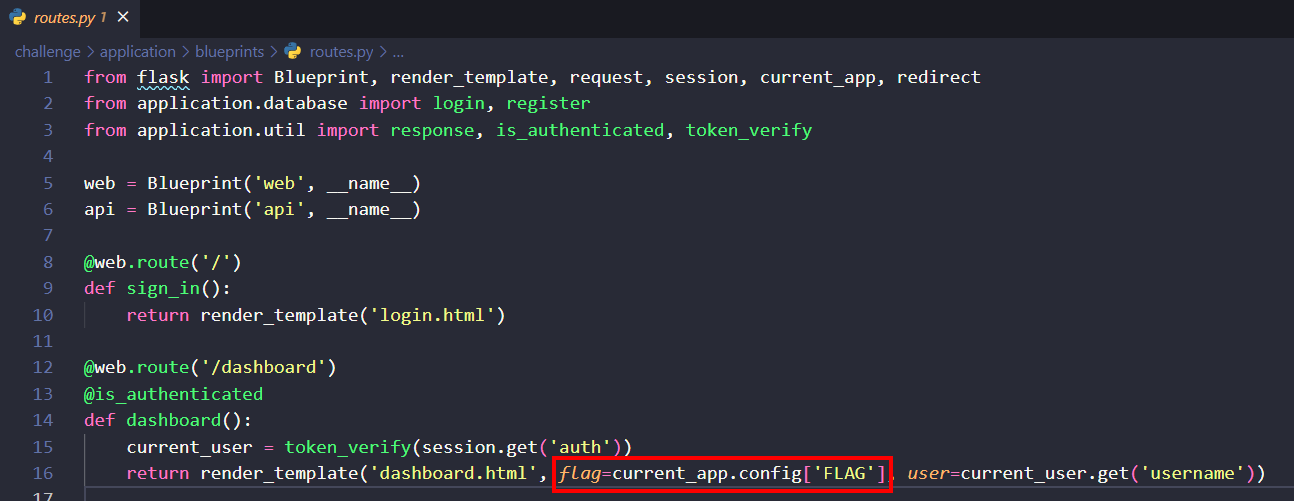Expand the blueprints breadcrumb segment
This screenshot has width=1294, height=501.
231,51
